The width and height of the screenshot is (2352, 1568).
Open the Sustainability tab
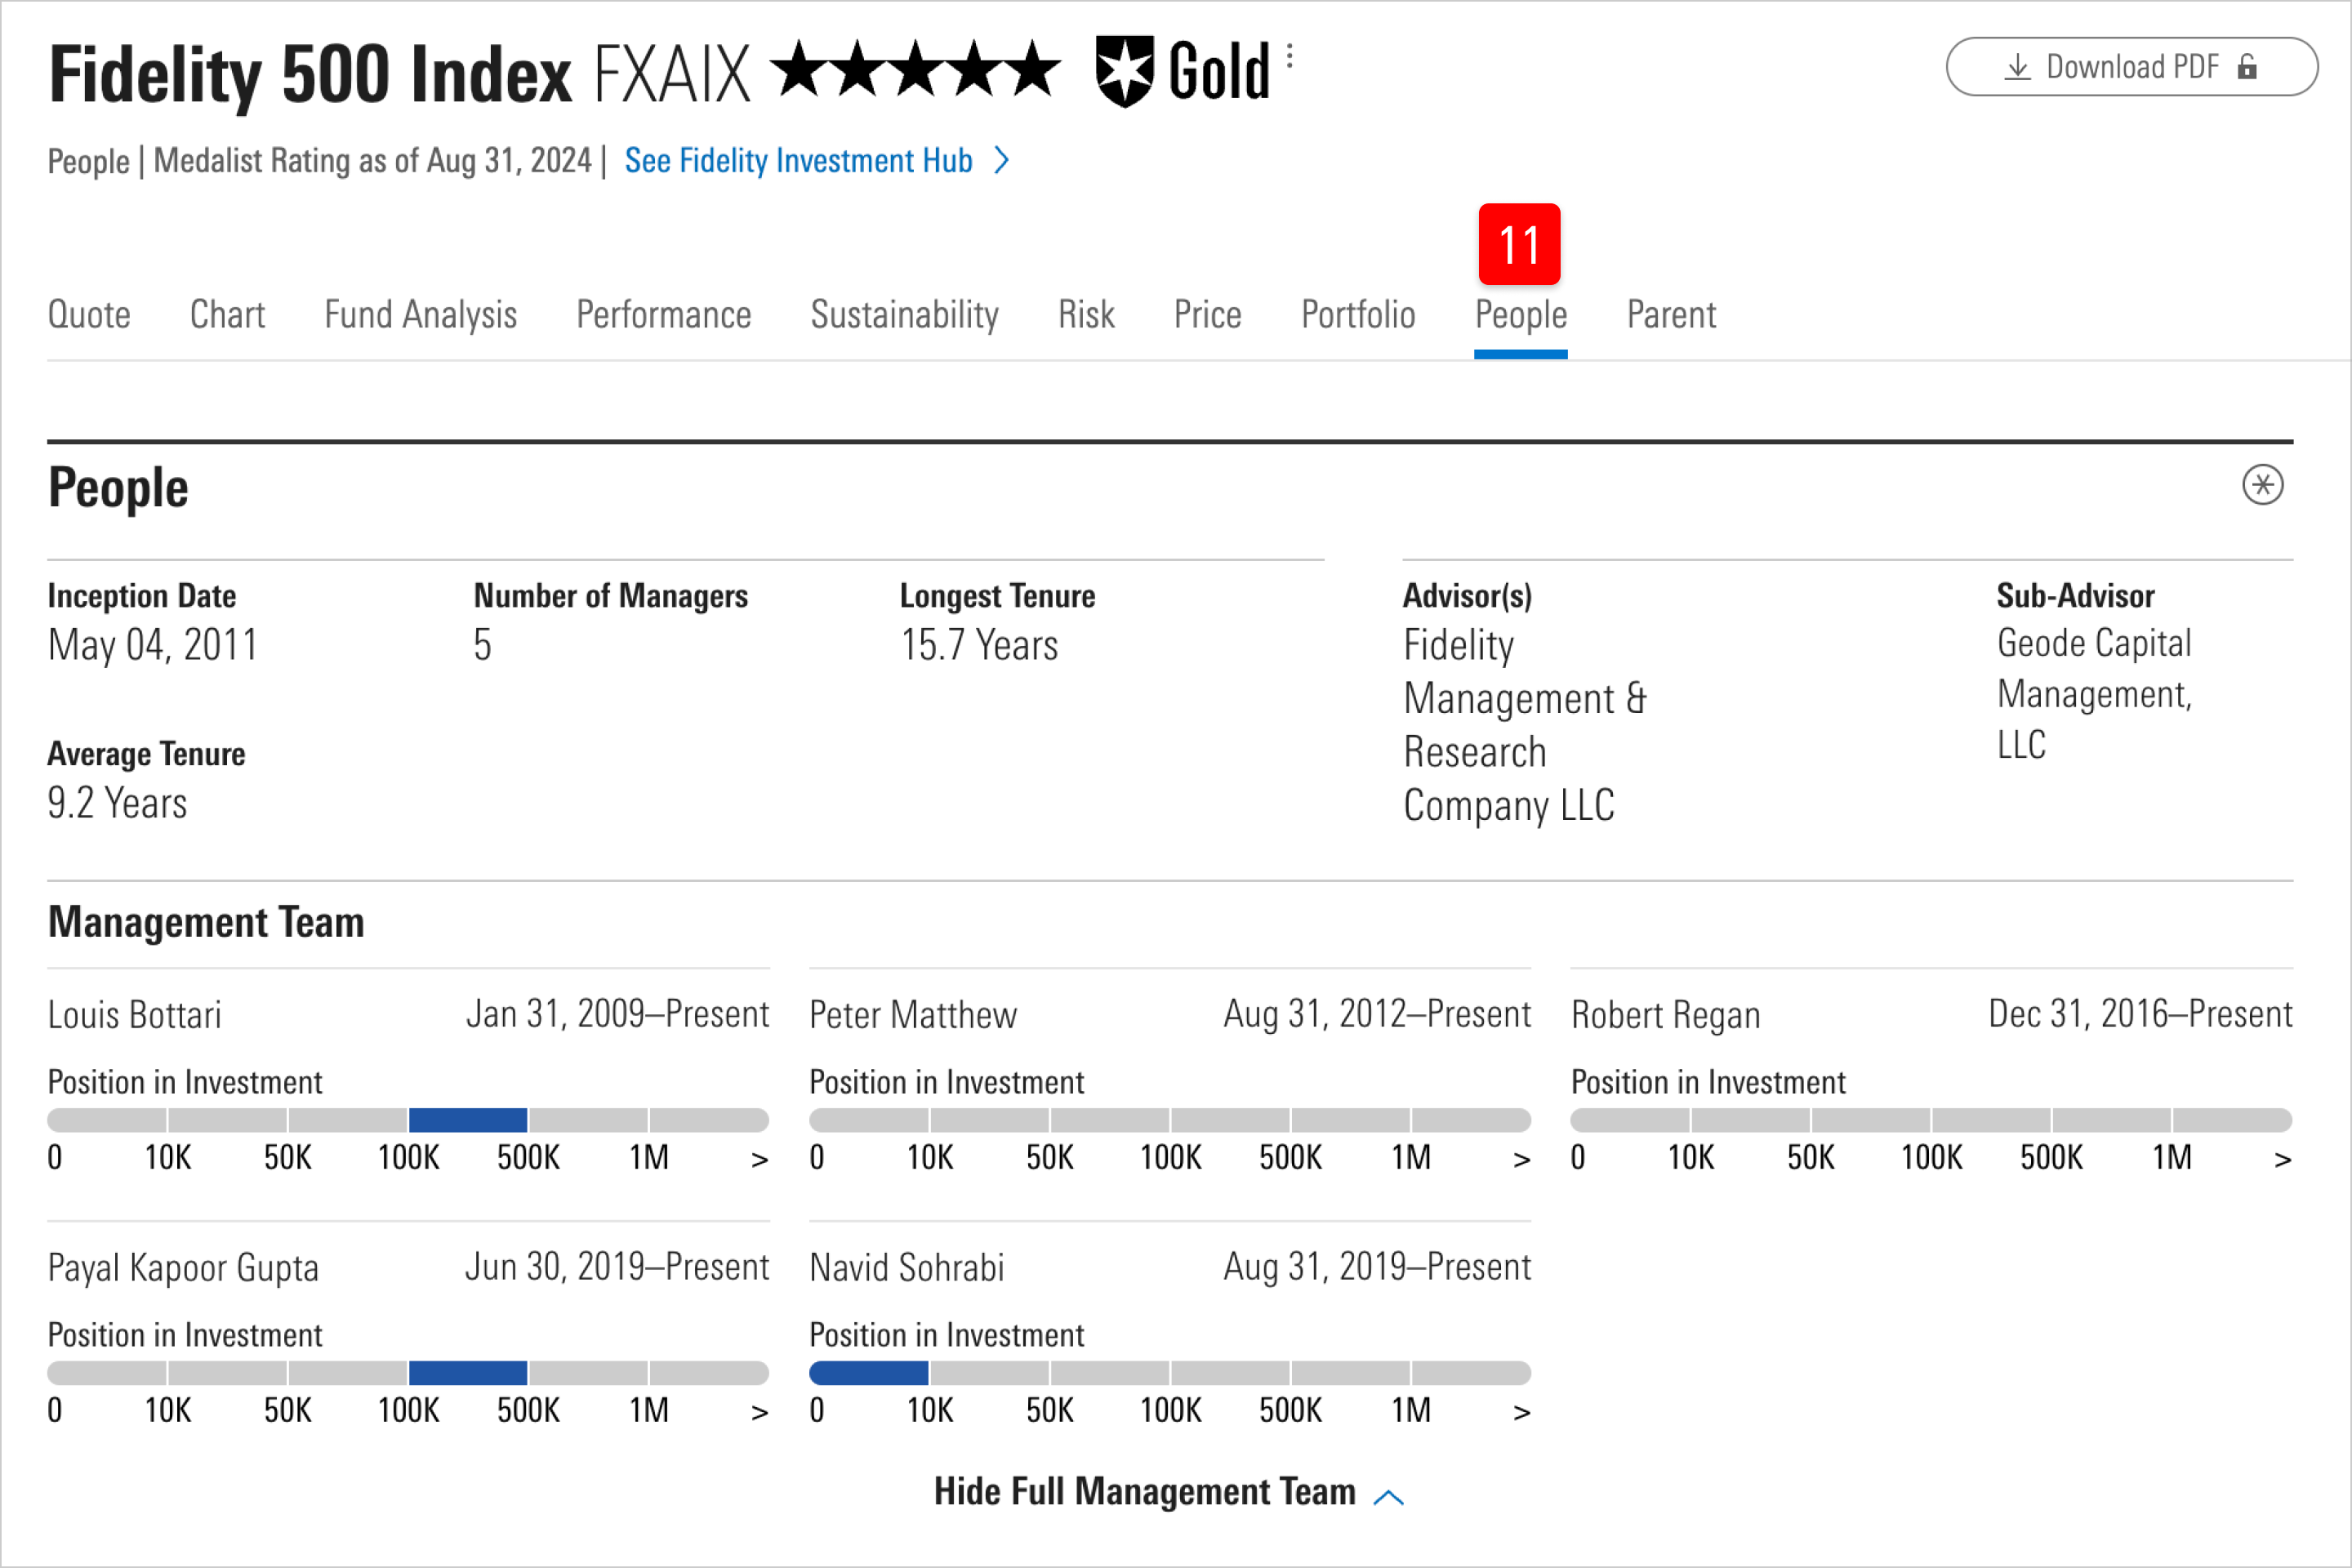[904, 315]
